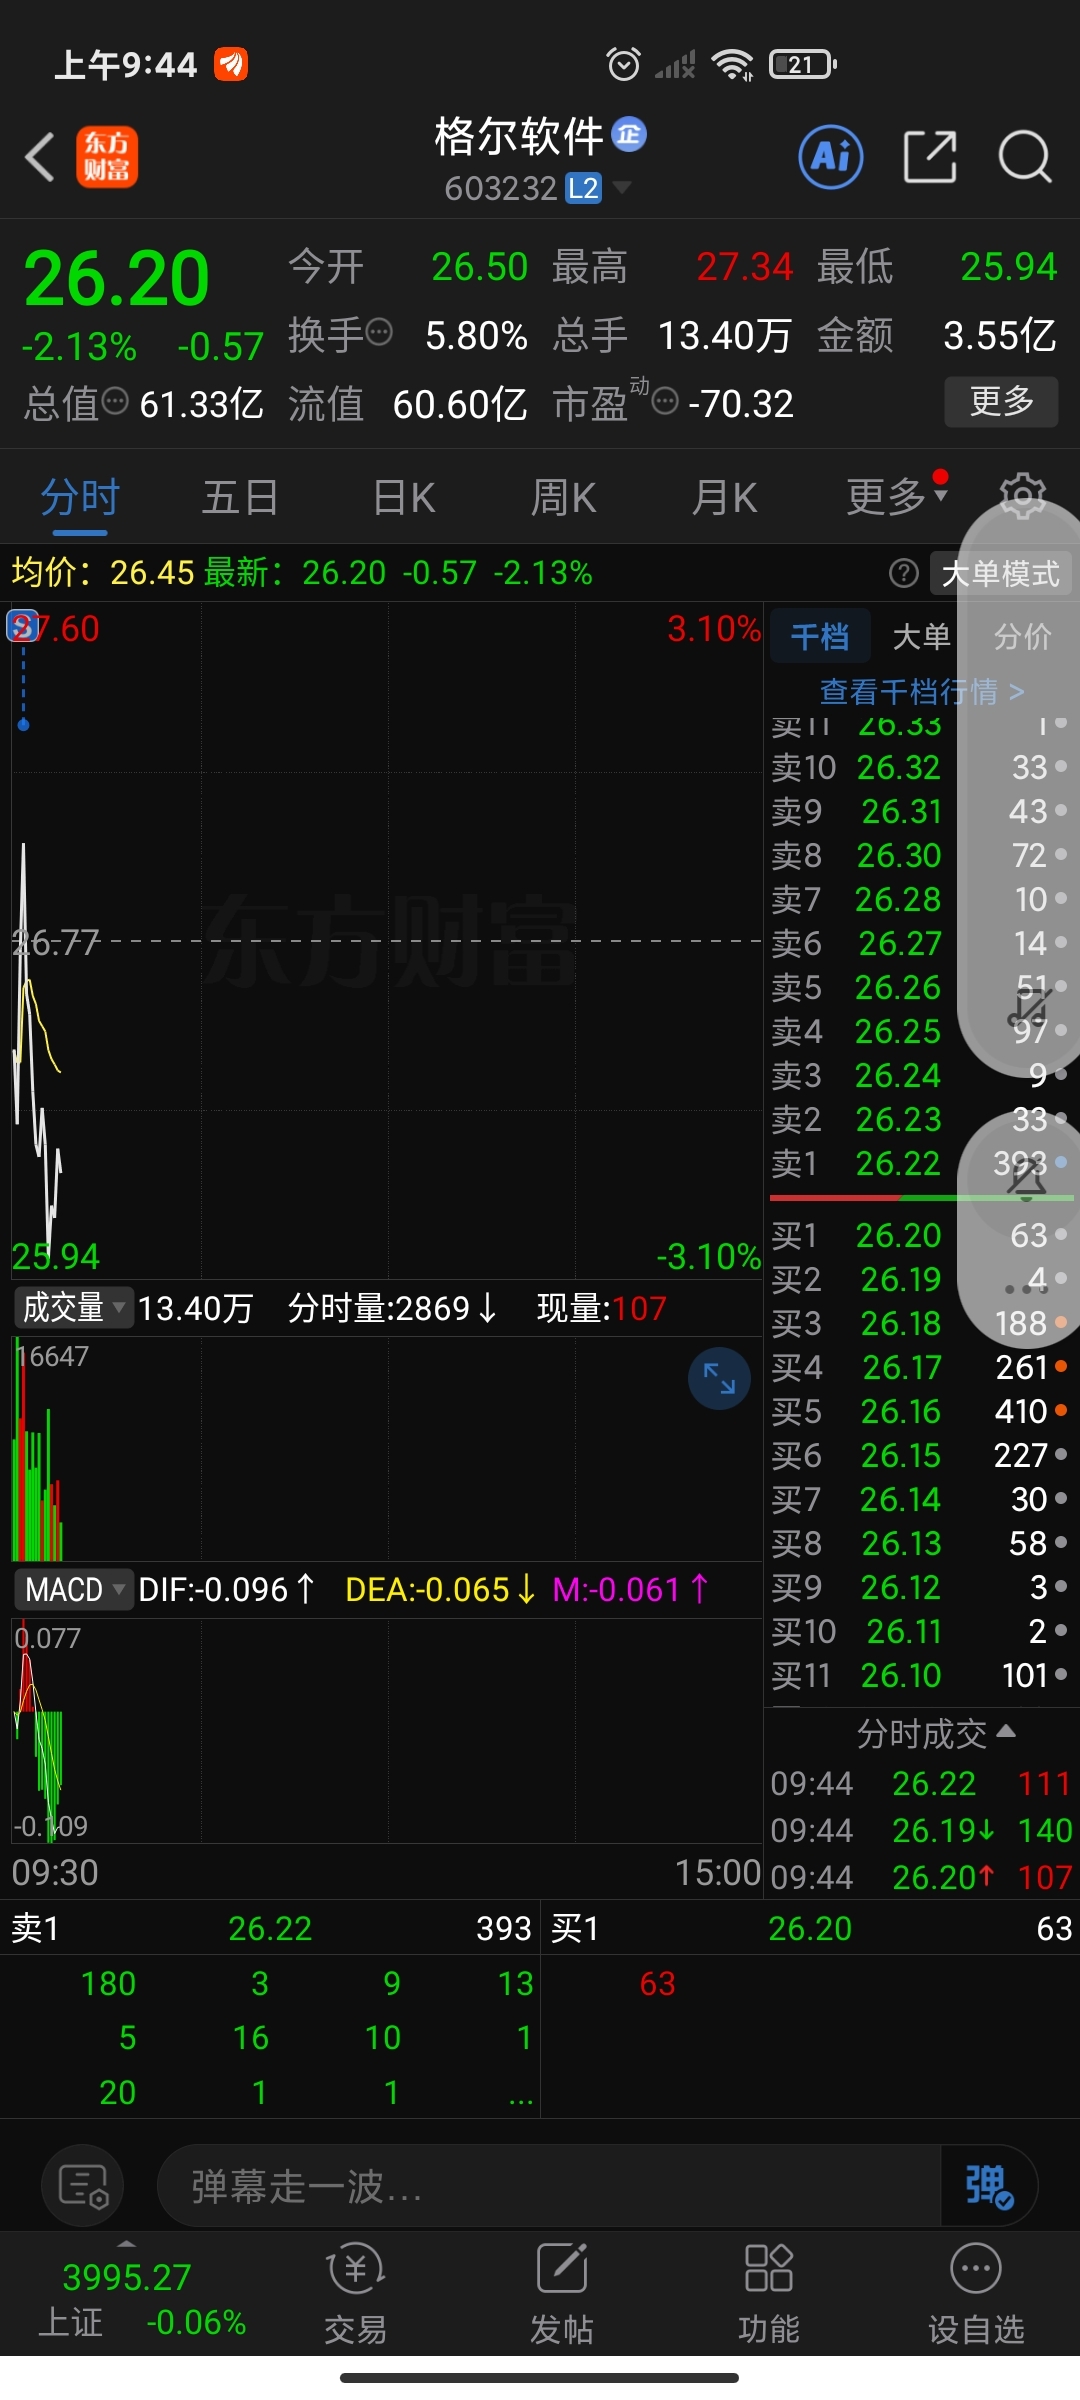Tap 设自选 add to watchlist

[x=976, y=2294]
